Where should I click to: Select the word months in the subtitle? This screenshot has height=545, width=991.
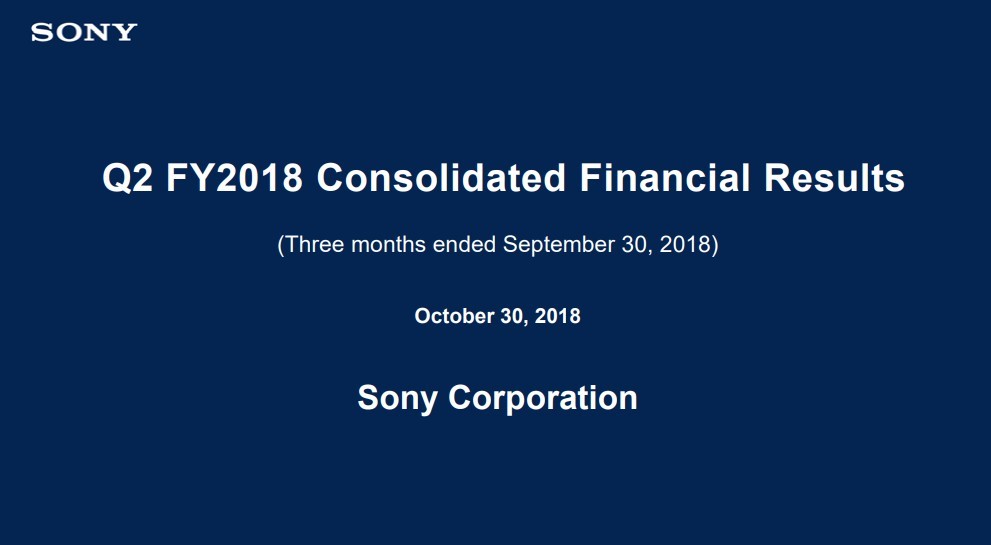click(389, 245)
